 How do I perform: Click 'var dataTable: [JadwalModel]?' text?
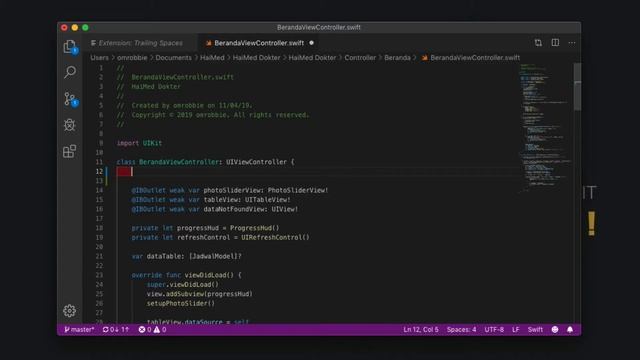pos(187,256)
